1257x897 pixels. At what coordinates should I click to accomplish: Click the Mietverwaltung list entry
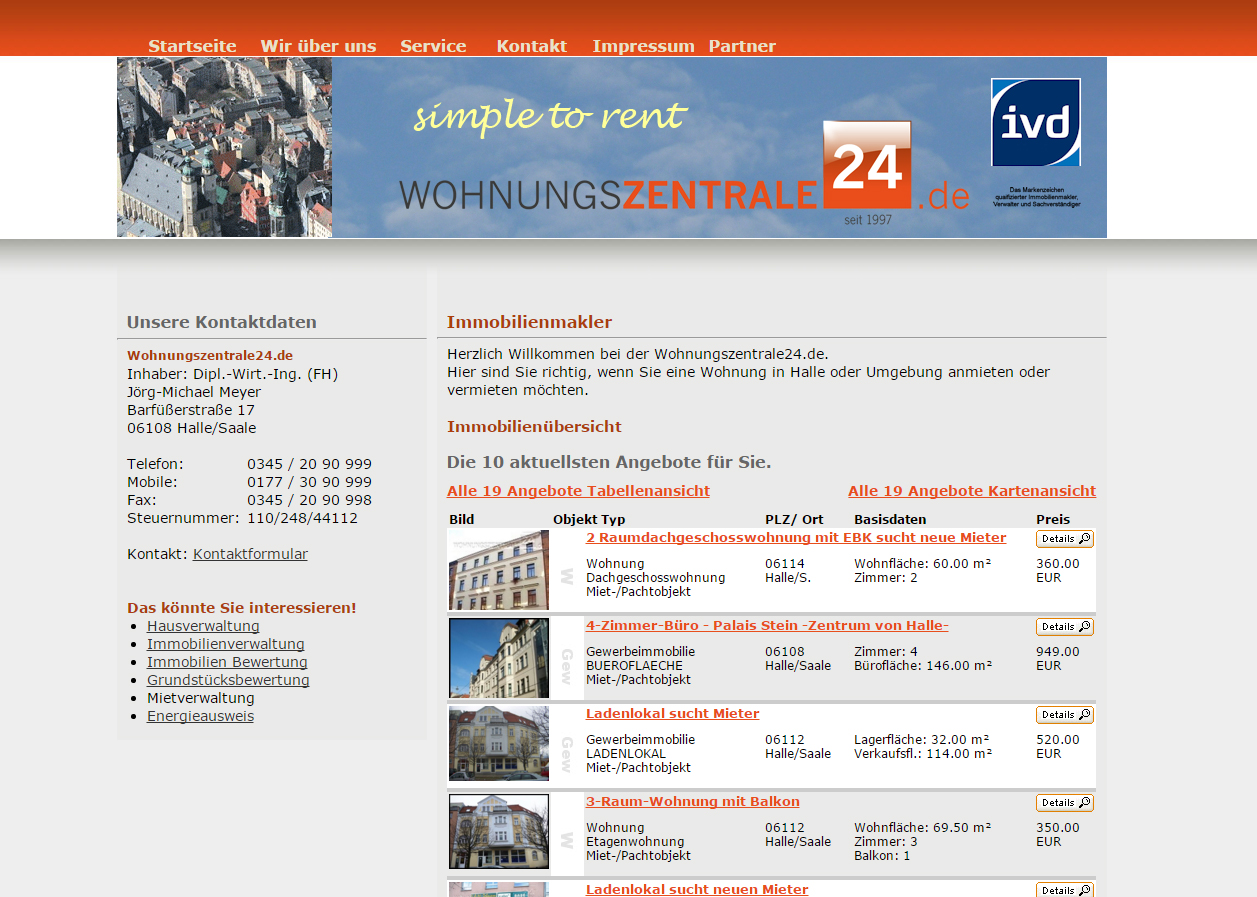pos(201,698)
